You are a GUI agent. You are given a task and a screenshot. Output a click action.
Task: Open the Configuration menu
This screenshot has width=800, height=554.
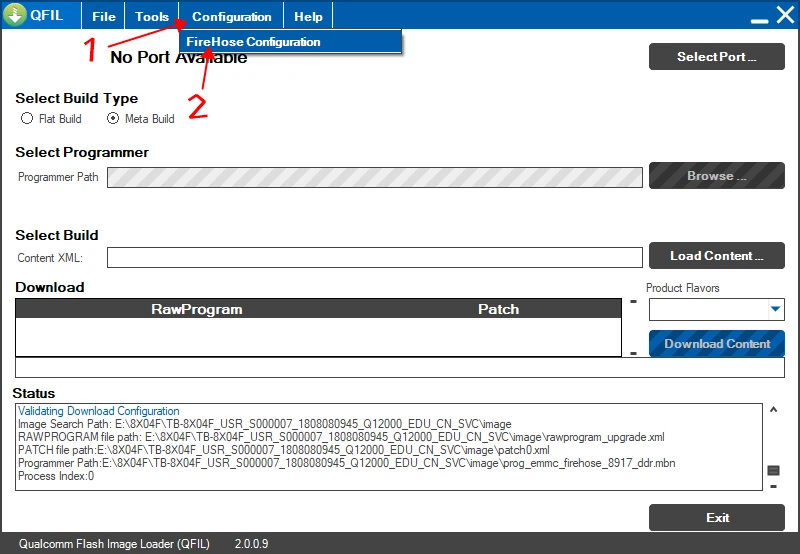click(232, 16)
